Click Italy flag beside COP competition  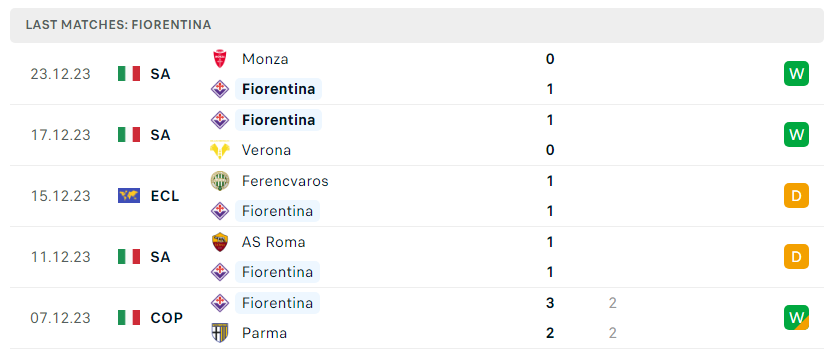pos(129,318)
